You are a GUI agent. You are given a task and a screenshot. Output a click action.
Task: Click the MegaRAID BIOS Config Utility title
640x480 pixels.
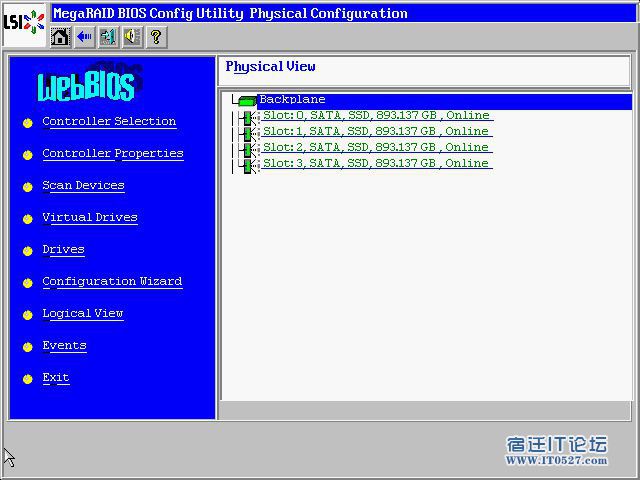tap(231, 13)
